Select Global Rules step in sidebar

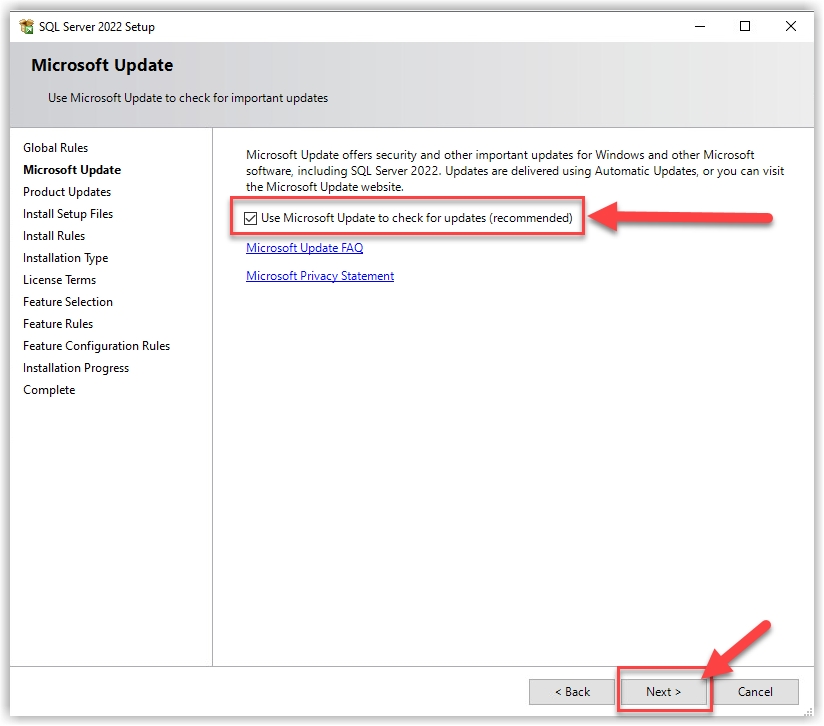point(55,148)
